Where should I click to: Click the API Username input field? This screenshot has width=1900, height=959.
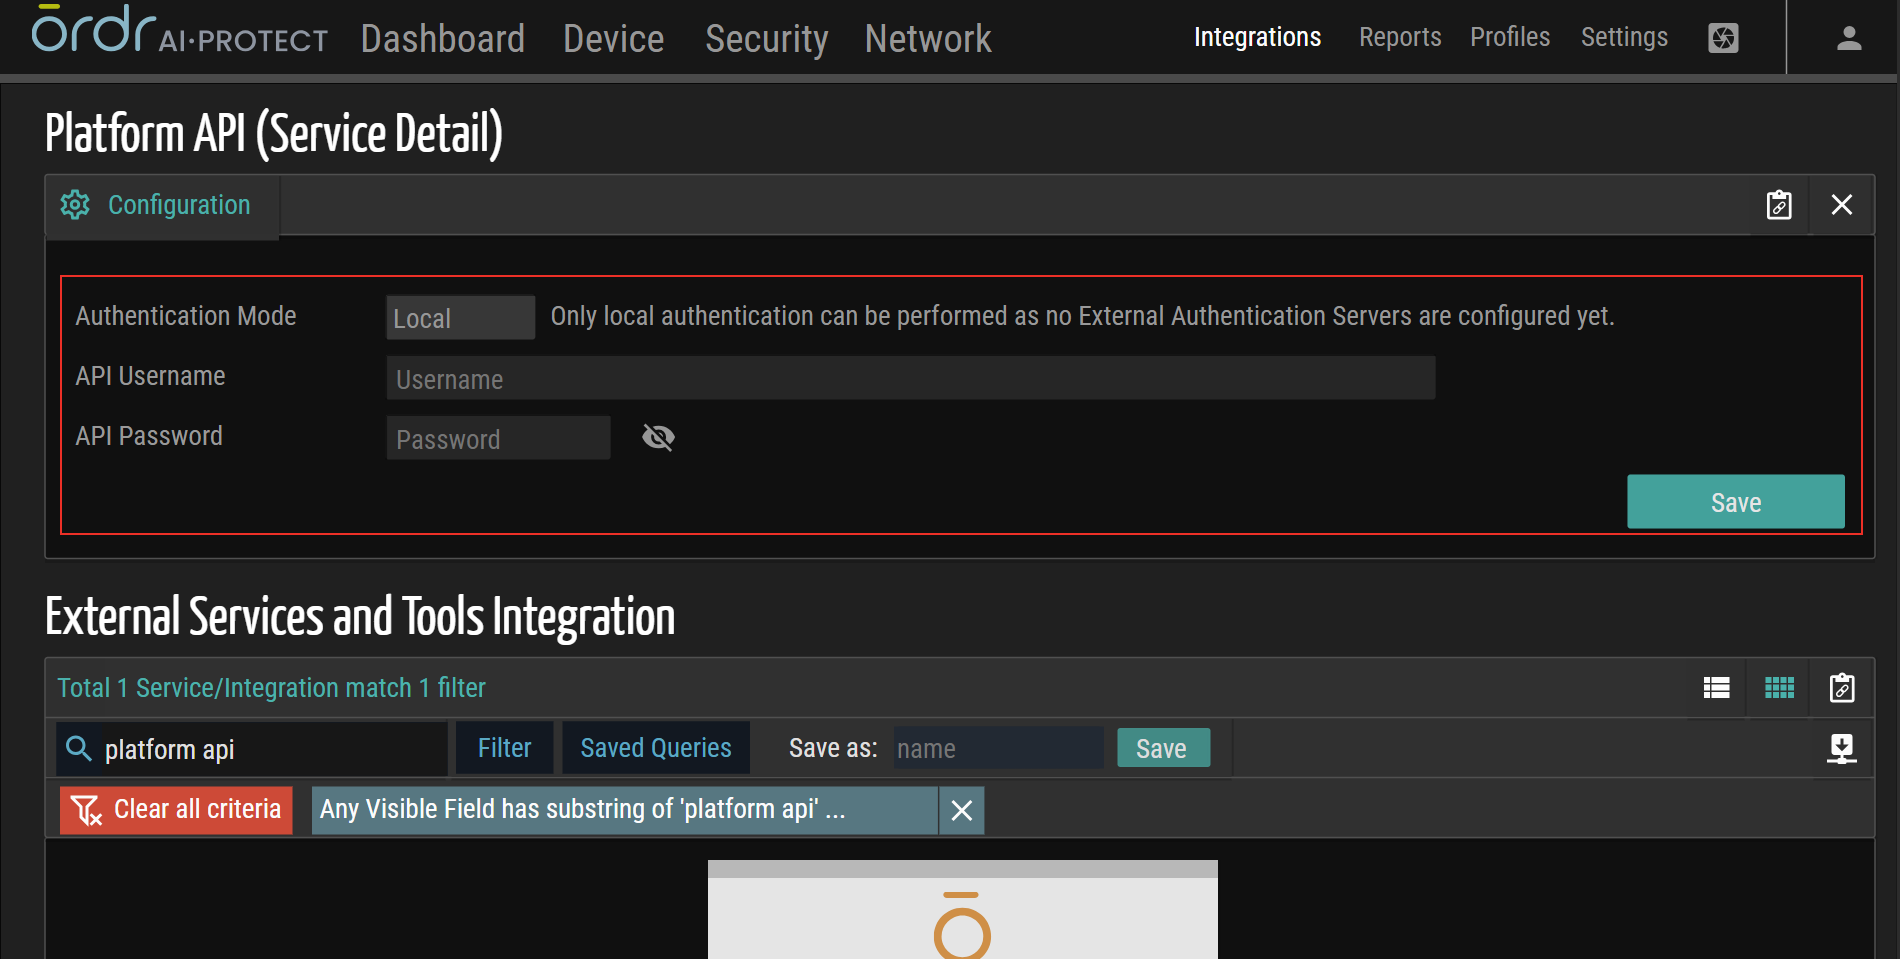(x=910, y=379)
